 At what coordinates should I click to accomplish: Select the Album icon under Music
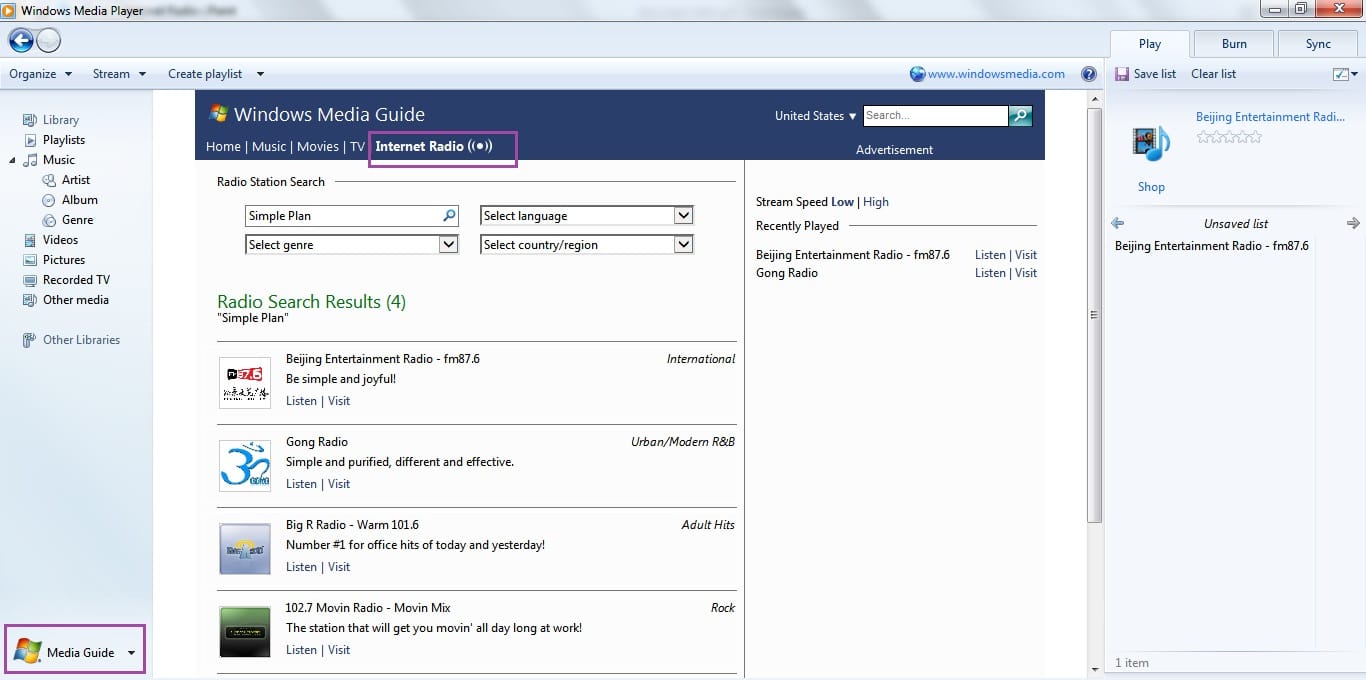click(x=50, y=200)
